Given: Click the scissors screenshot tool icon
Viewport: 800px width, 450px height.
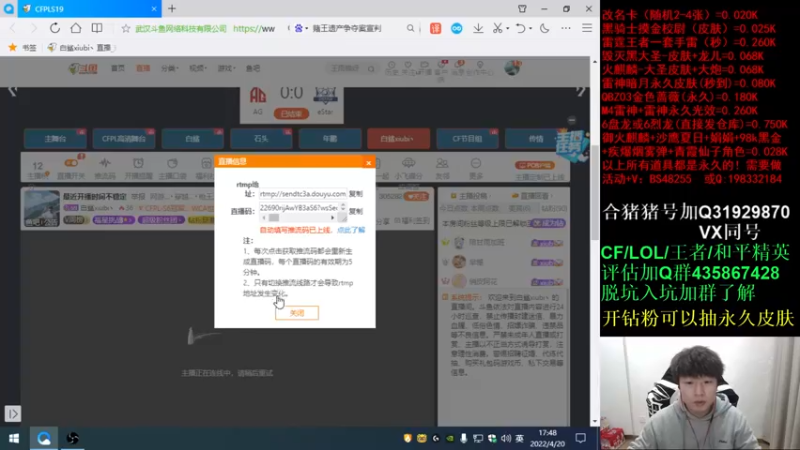Looking at the screenshot, I should pyautogui.click(x=497, y=29).
